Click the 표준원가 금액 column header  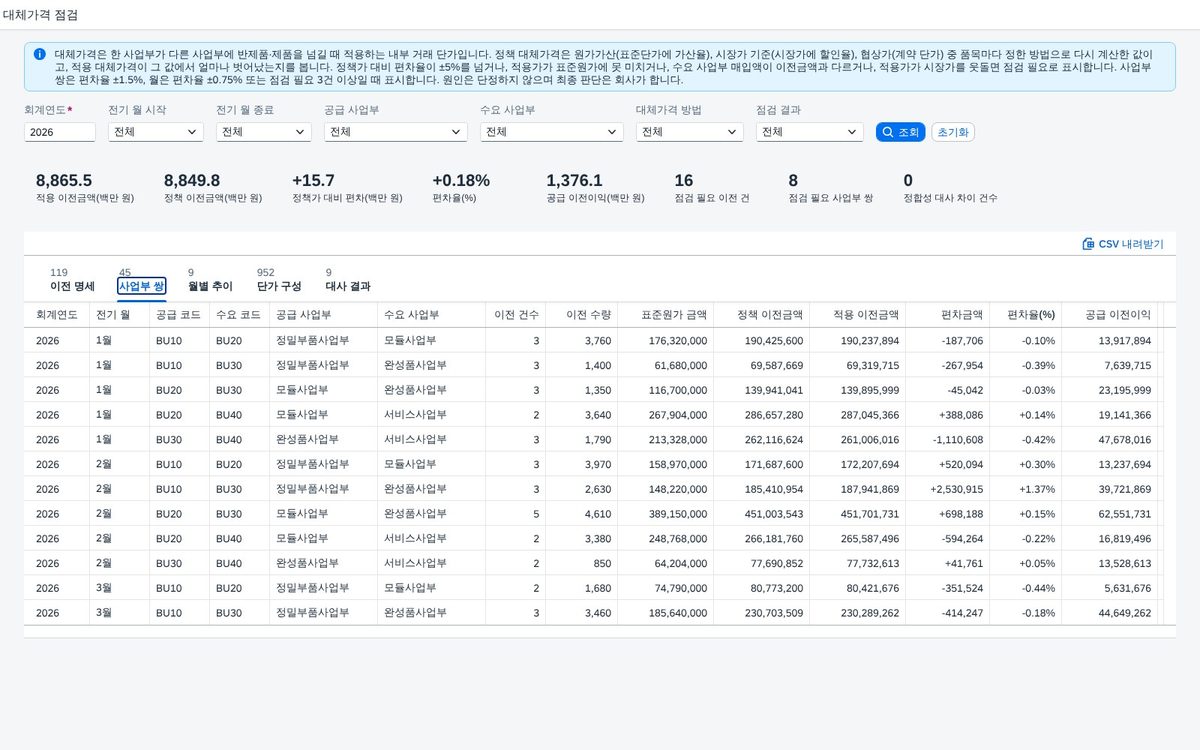(x=666, y=314)
